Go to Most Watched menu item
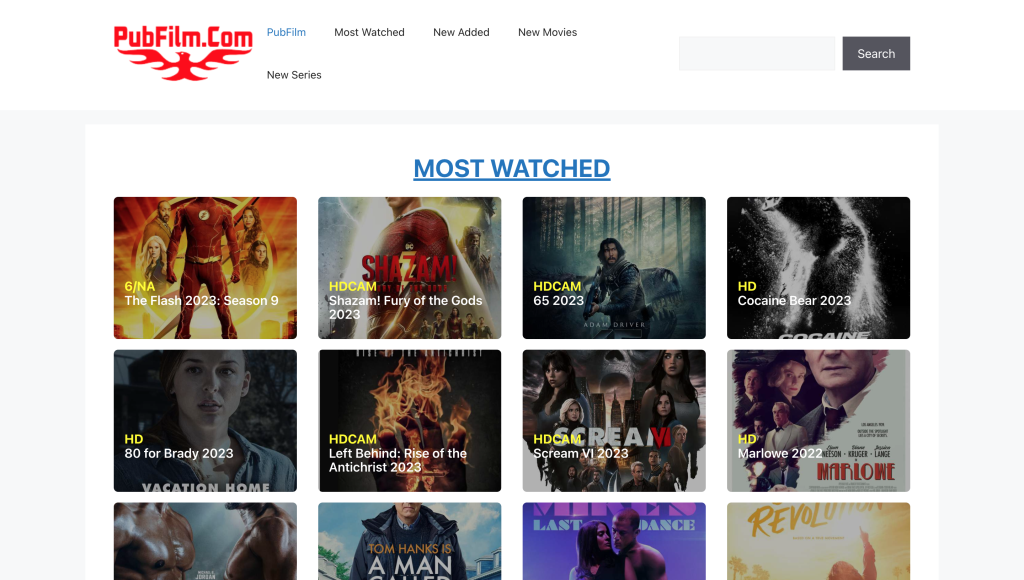Viewport: 1024px width, 580px height. coord(369,32)
